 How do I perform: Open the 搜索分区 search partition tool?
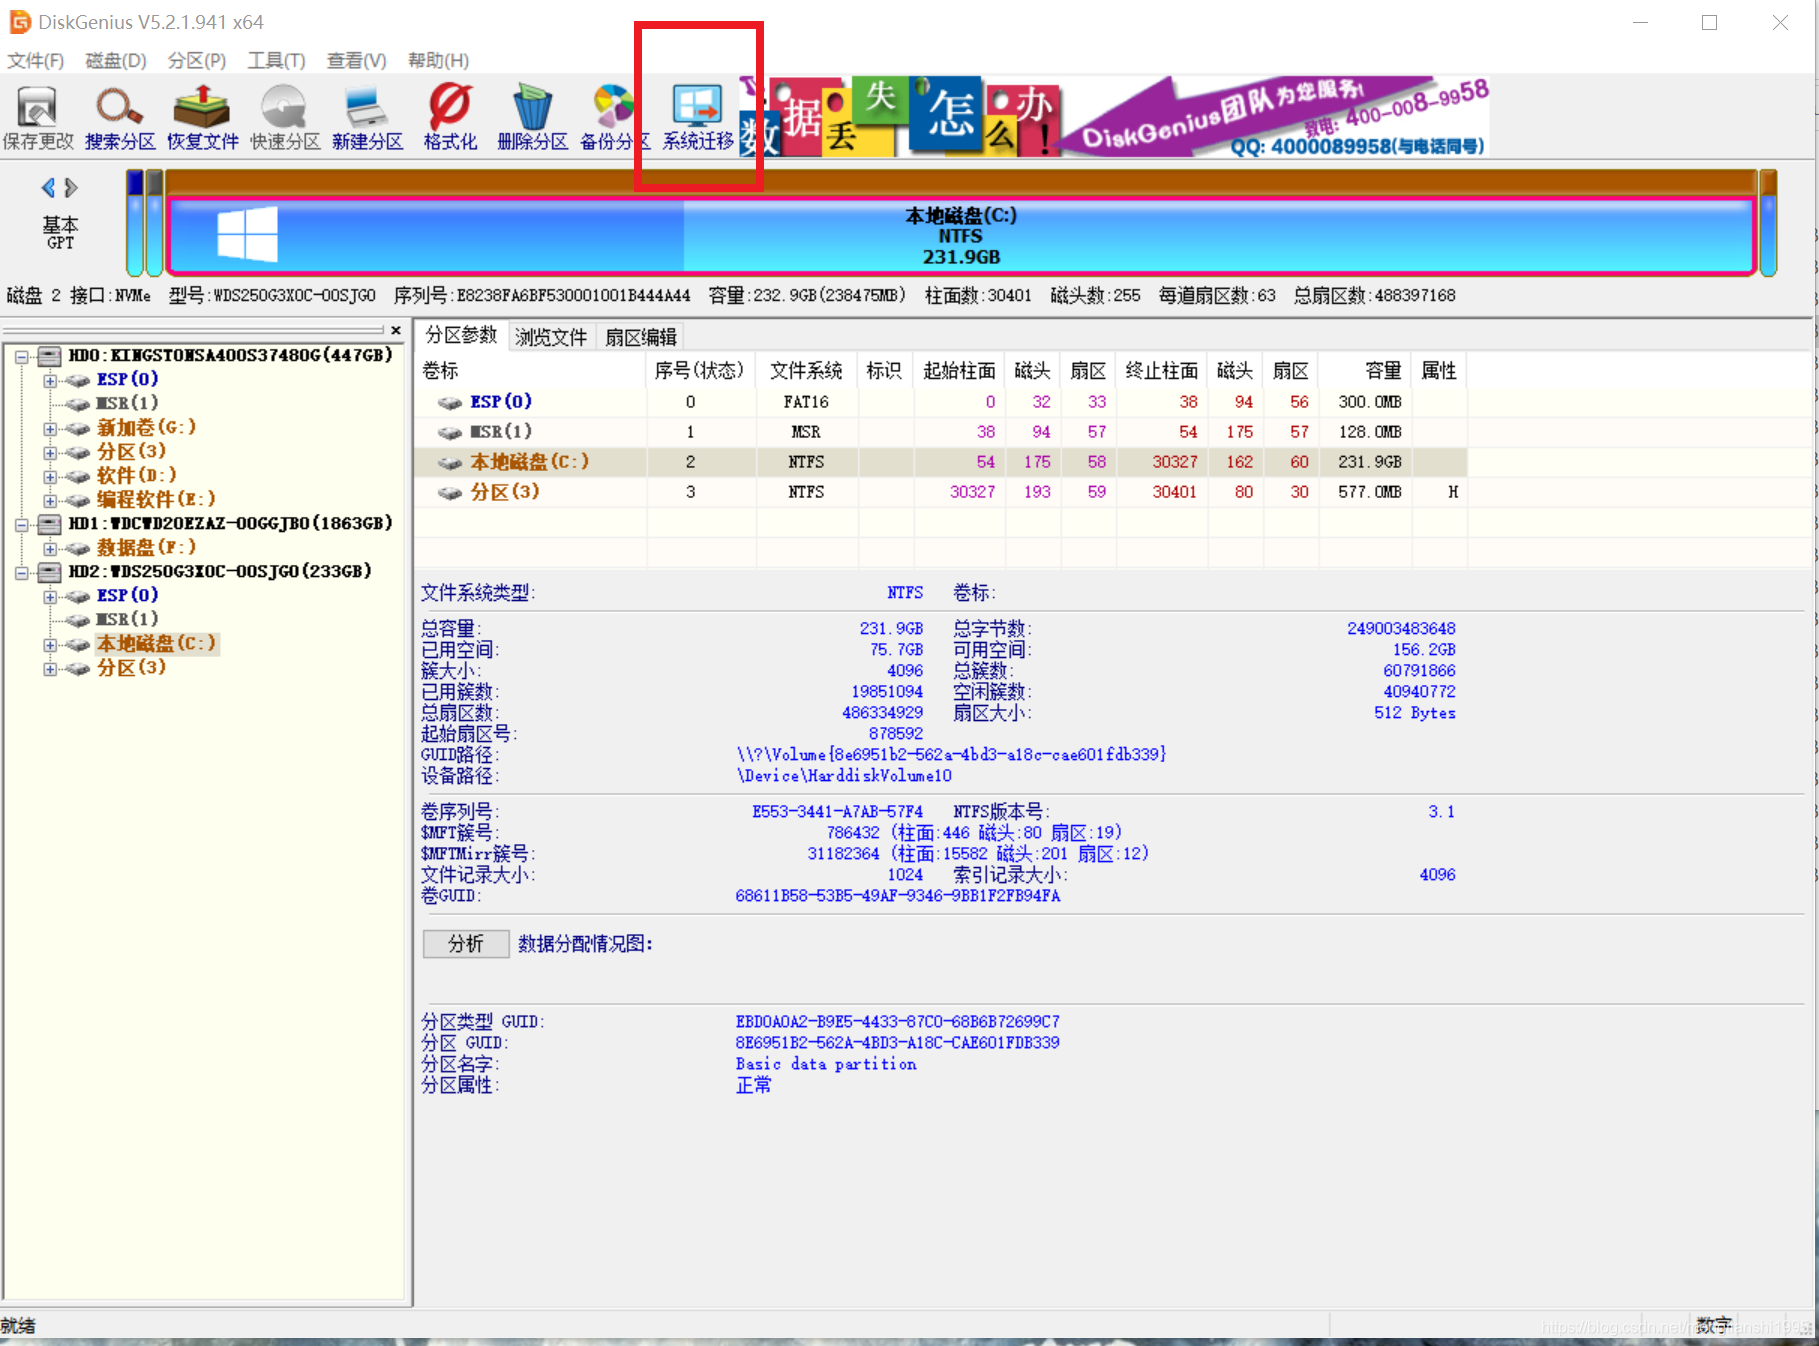[x=120, y=118]
